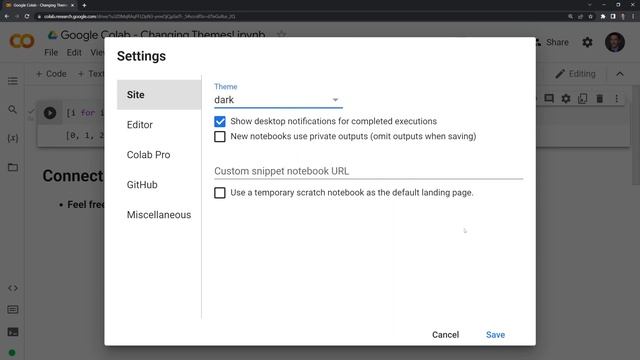Viewport: 640px width, 360px height.
Task: Click the search icon in left sidebar
Action: [13, 109]
